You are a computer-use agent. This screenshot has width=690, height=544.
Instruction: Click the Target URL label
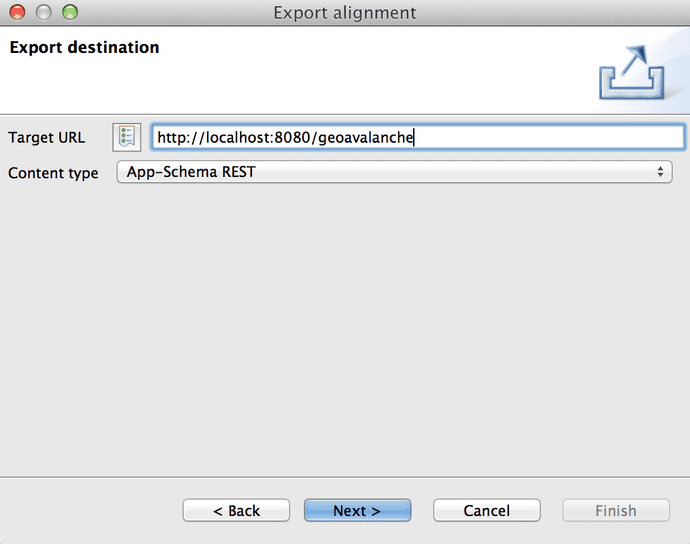46,138
